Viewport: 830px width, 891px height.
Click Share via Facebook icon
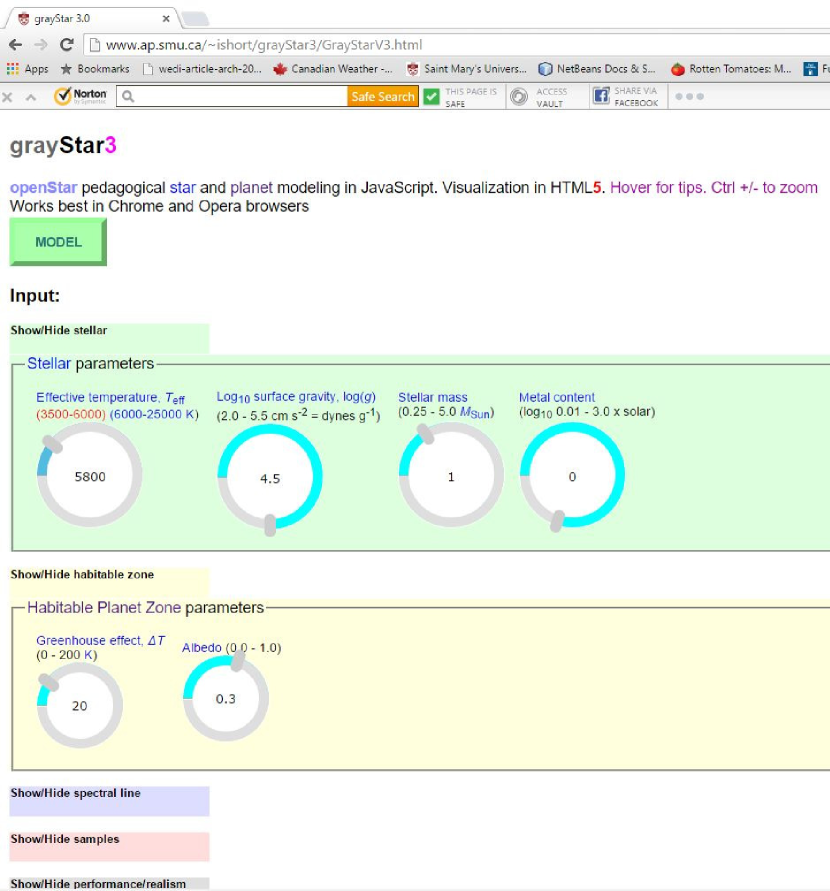coord(601,96)
